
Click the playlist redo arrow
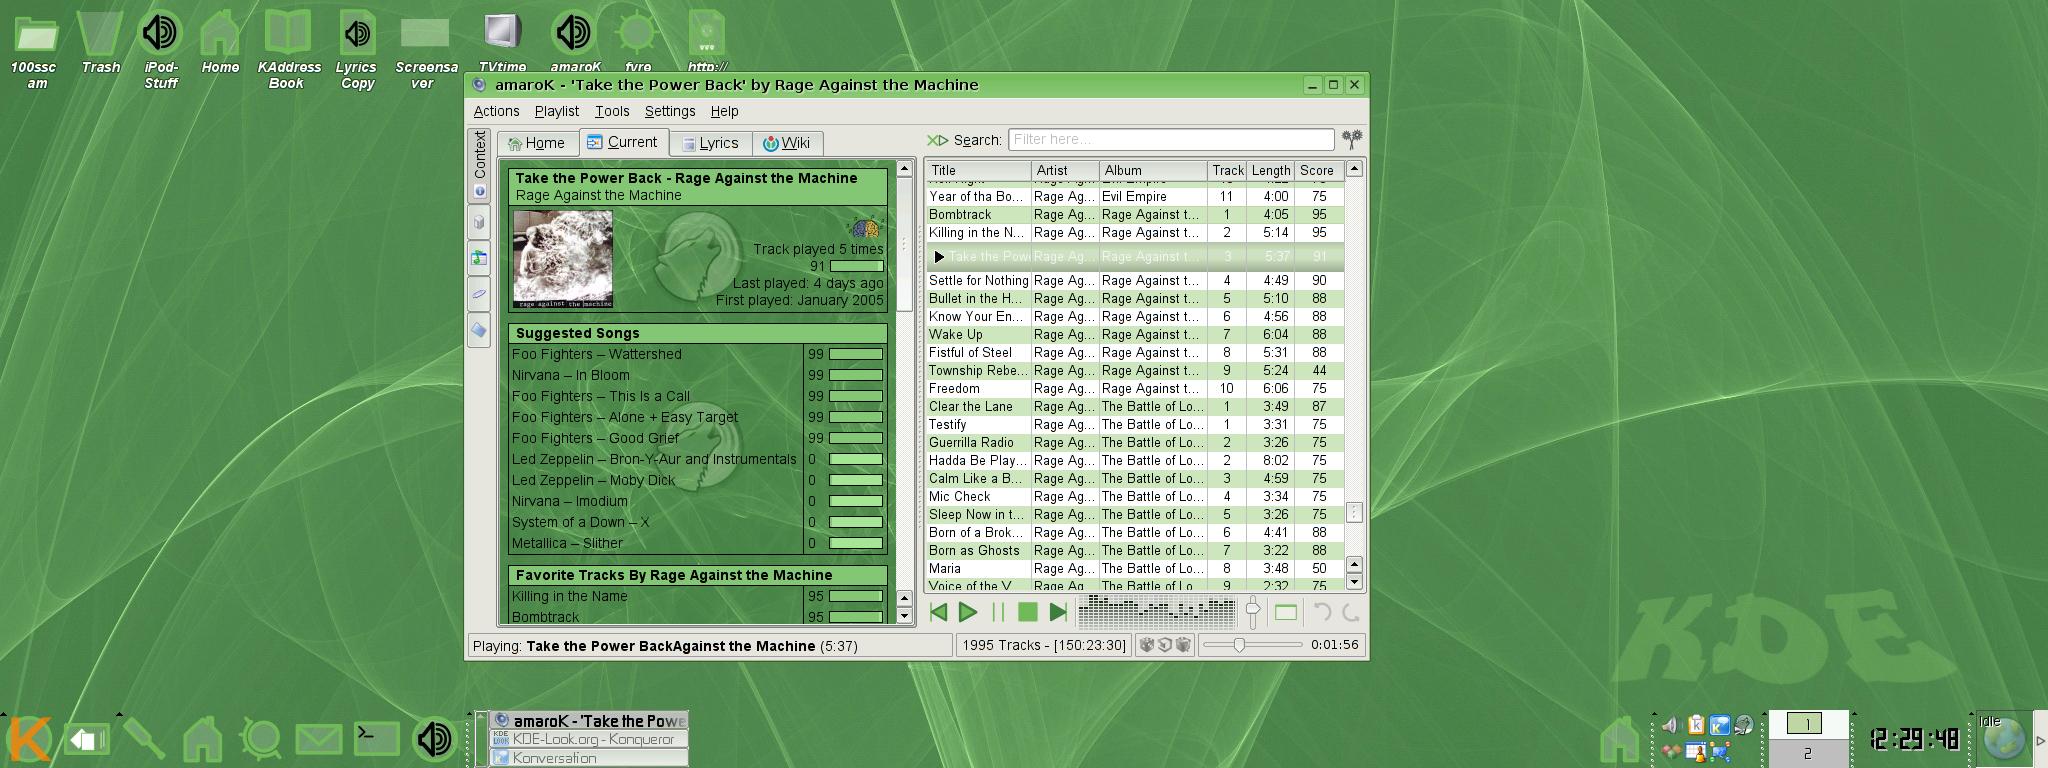coord(1351,612)
